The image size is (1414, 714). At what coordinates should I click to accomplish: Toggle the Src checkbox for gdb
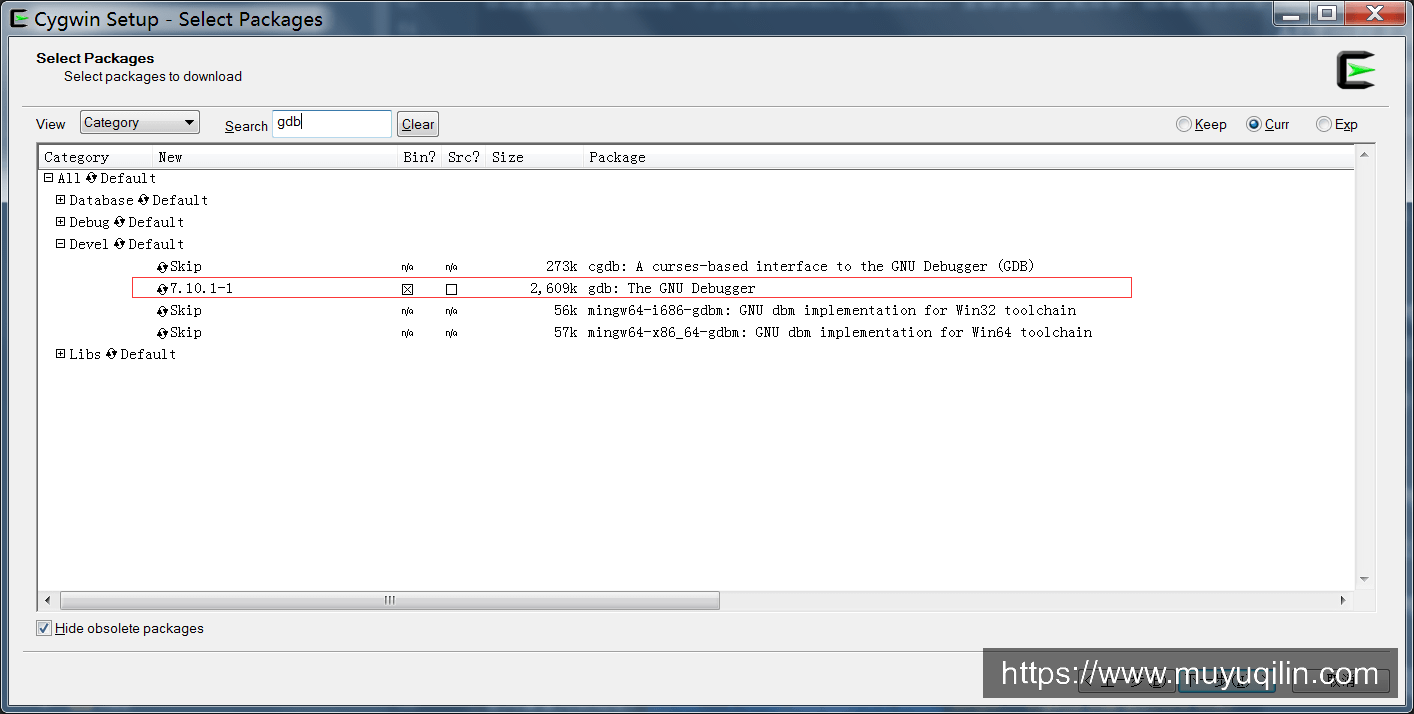(451, 289)
